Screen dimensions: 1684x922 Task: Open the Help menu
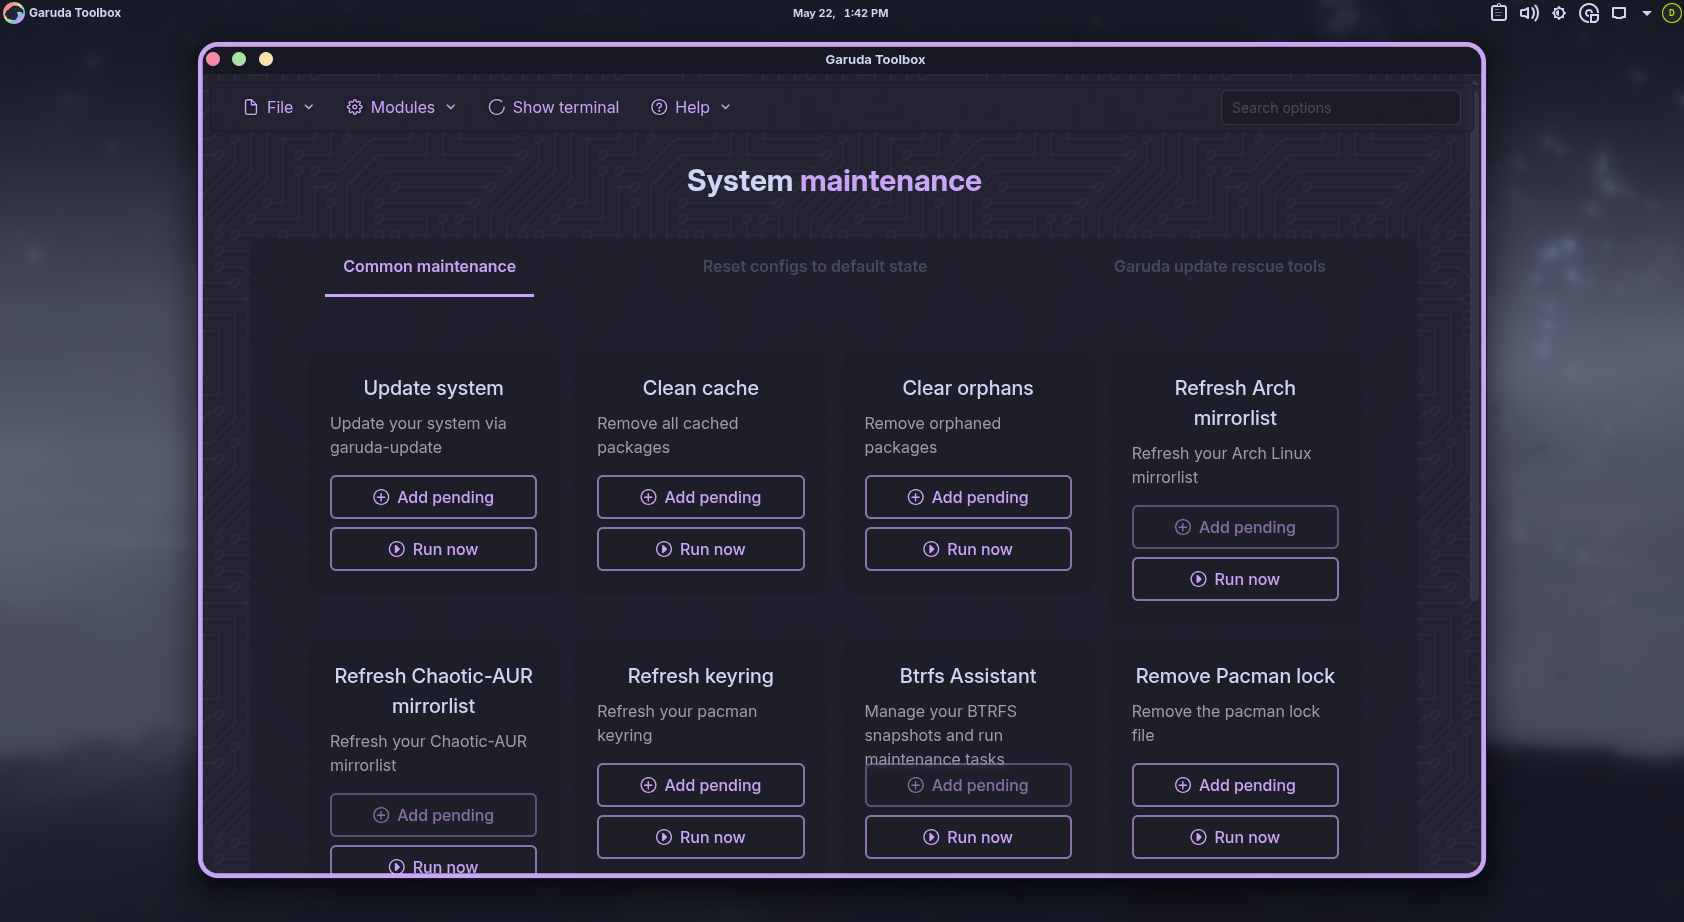[x=691, y=107]
